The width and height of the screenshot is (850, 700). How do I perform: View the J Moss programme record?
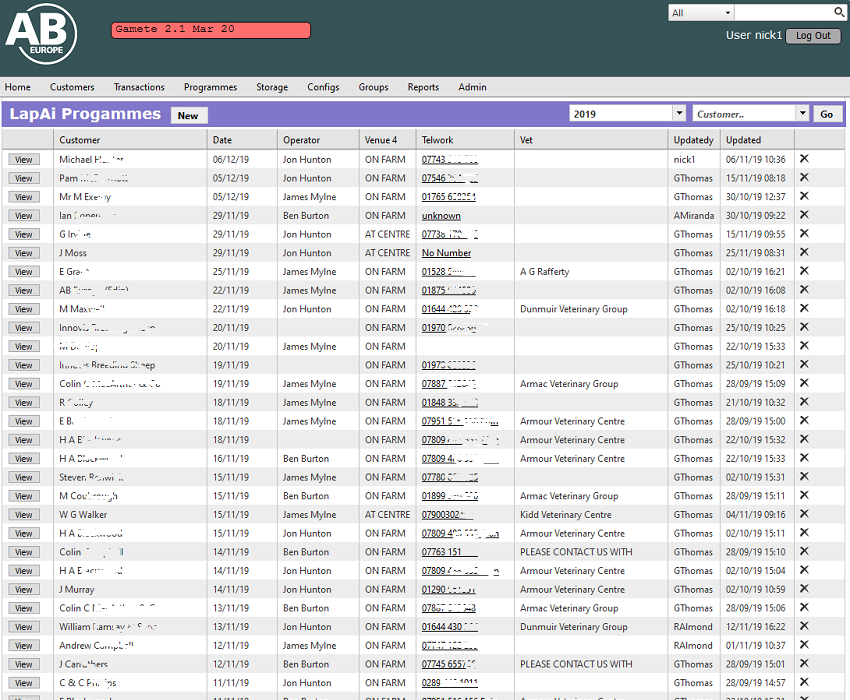(x=24, y=253)
